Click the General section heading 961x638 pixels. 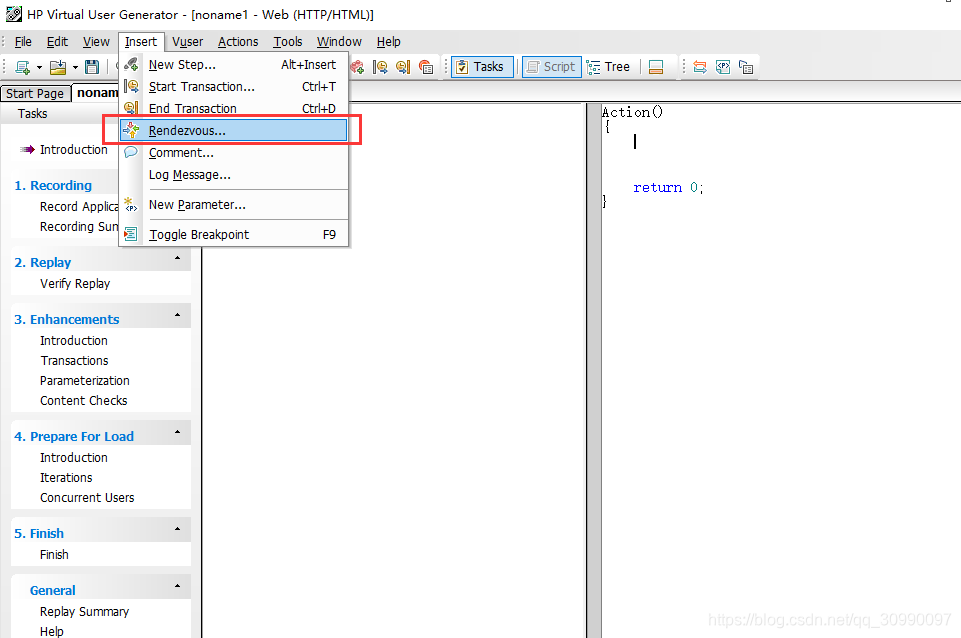tap(53, 590)
